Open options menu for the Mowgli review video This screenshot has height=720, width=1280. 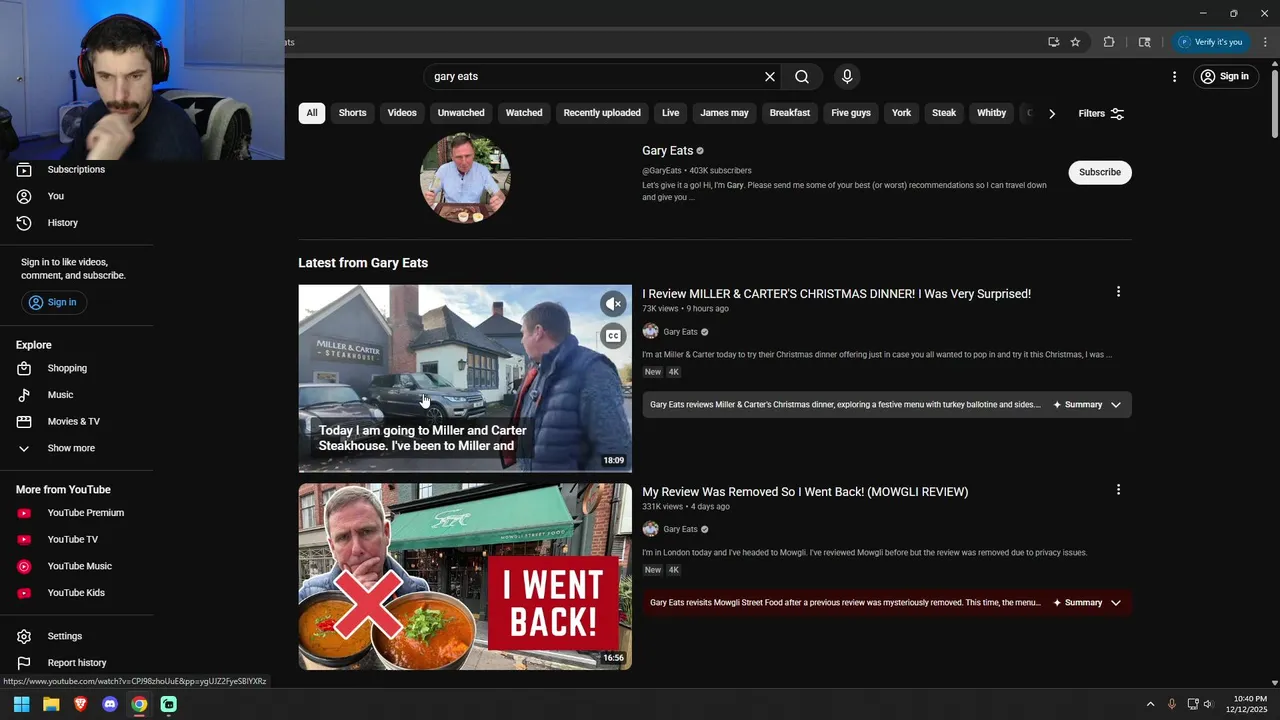click(x=1118, y=490)
